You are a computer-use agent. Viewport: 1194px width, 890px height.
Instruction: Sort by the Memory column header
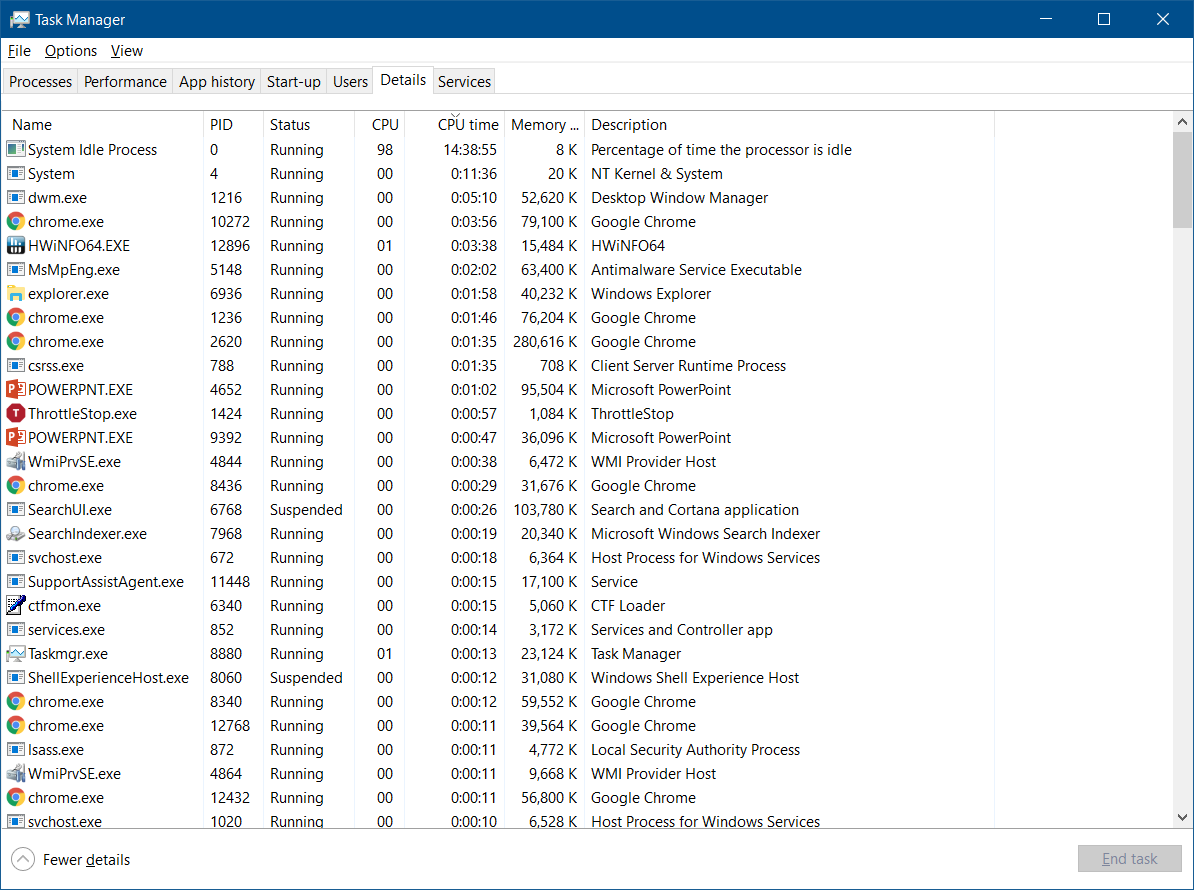tap(544, 125)
